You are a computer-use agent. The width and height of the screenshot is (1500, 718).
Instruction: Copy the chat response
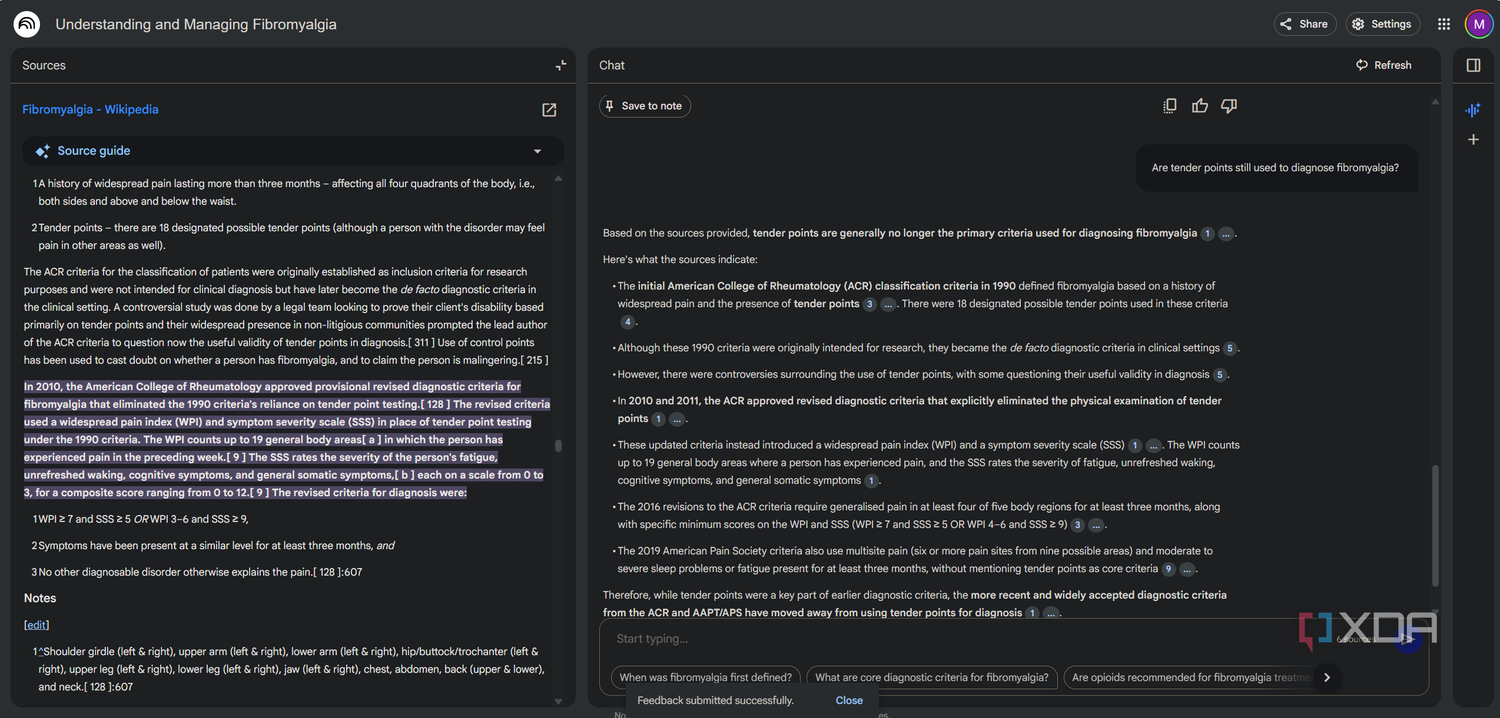coord(1170,106)
